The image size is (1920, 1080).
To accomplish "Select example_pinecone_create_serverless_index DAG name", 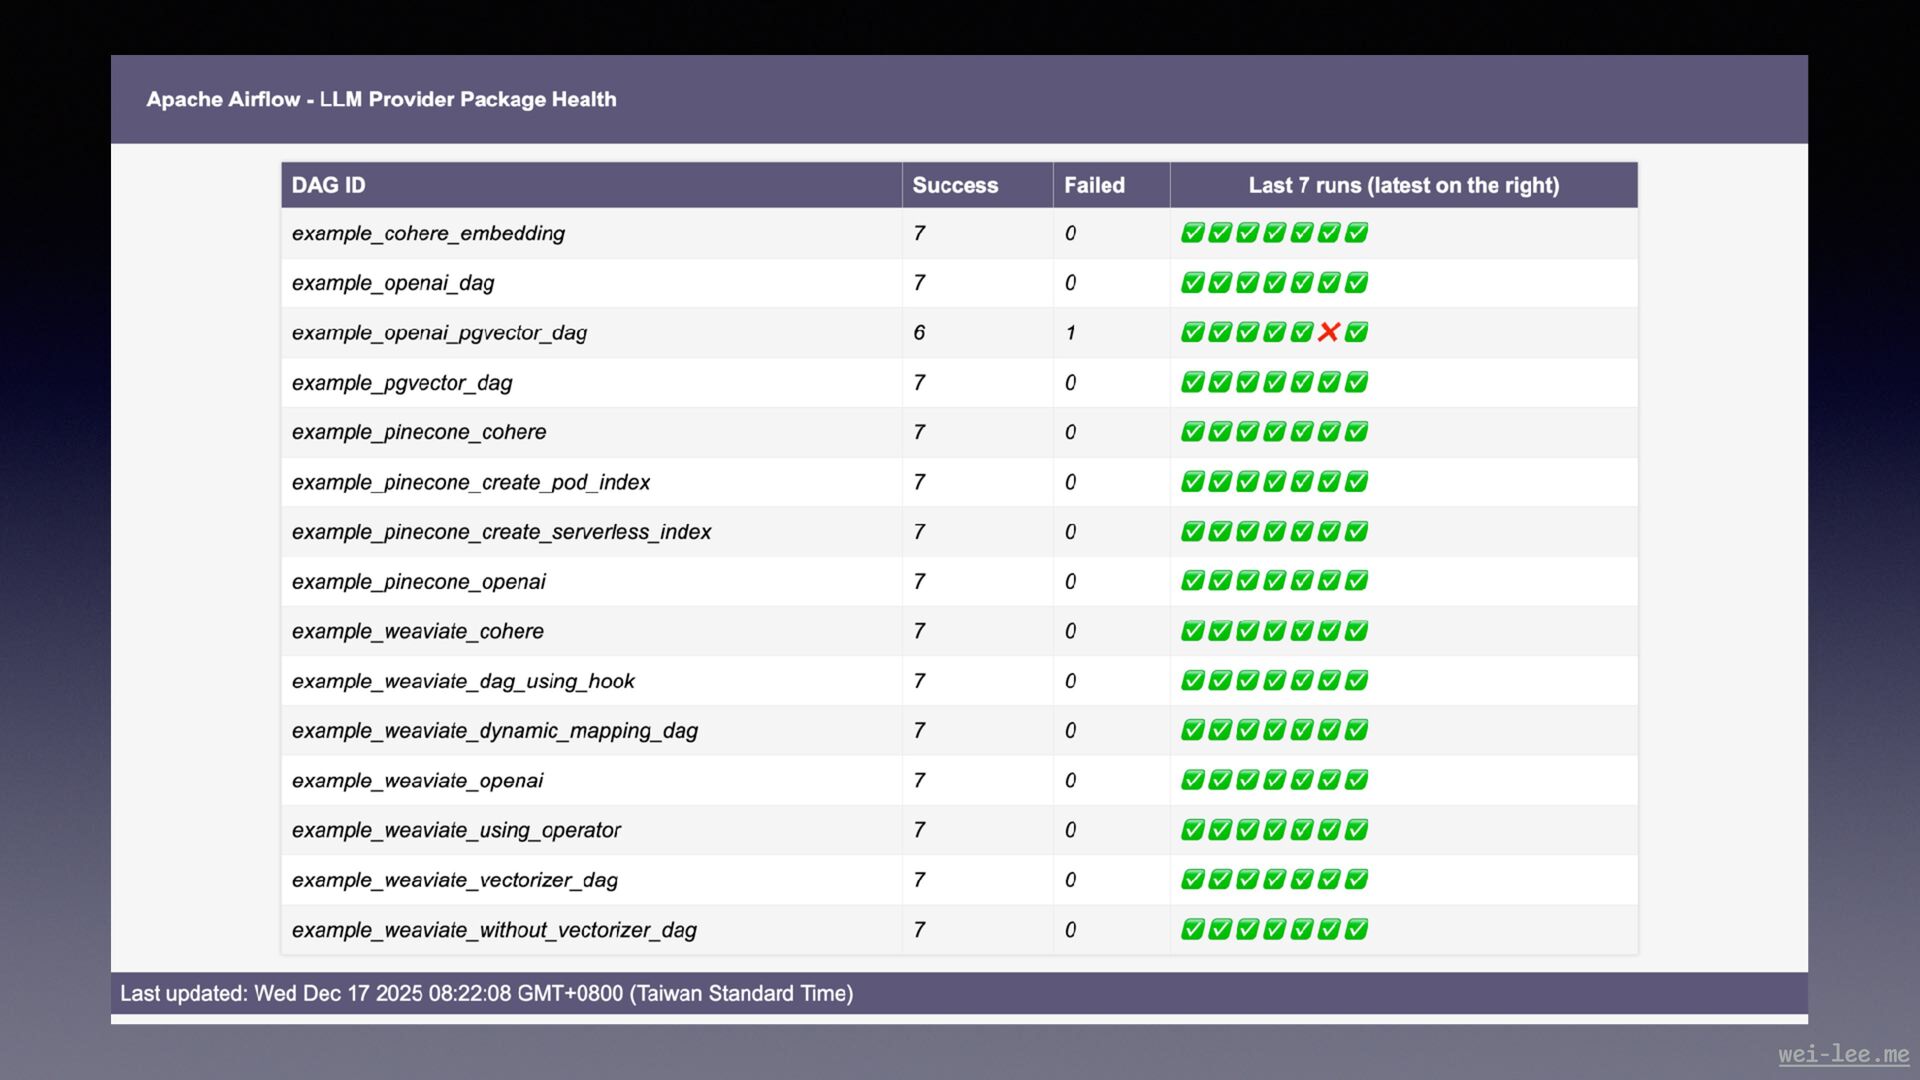I will point(501,532).
